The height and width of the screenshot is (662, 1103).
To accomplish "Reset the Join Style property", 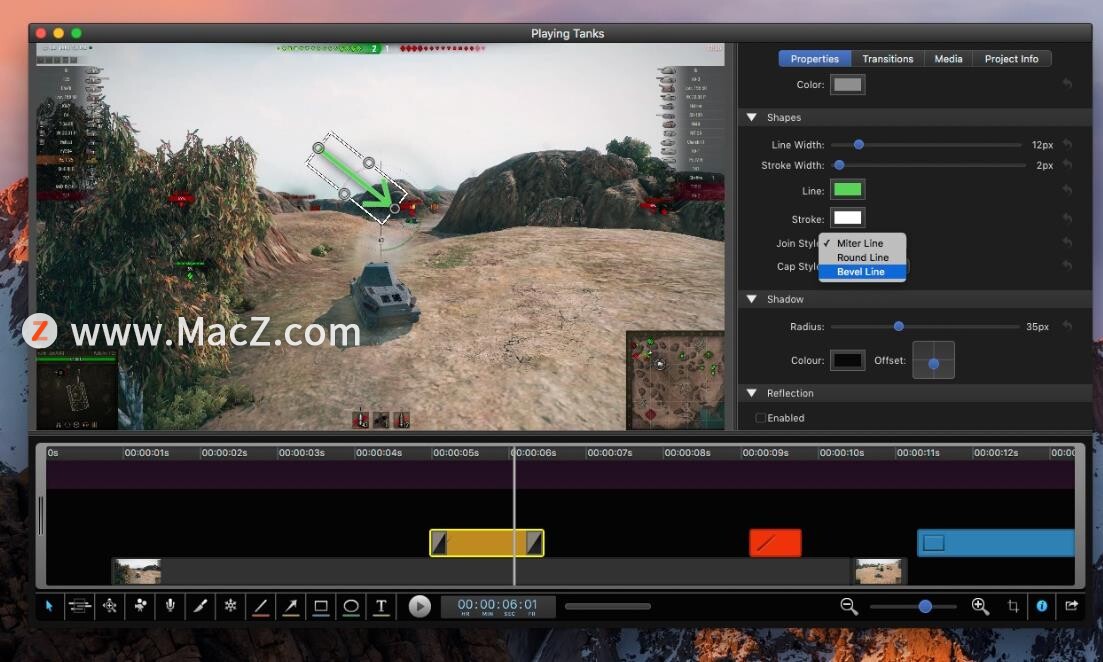I will [1067, 242].
